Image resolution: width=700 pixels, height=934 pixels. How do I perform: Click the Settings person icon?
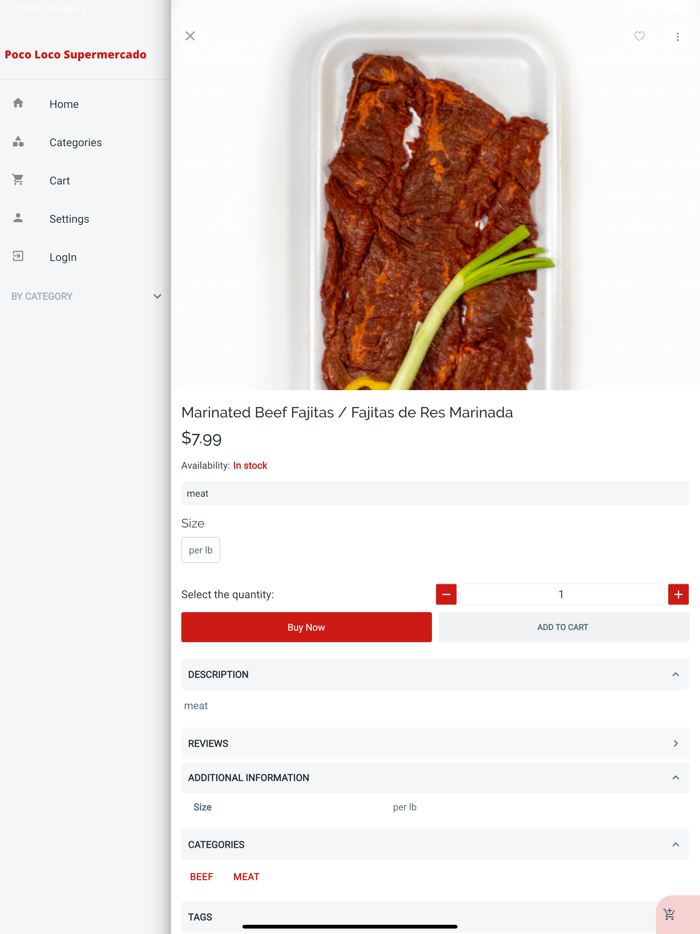tap(18, 218)
